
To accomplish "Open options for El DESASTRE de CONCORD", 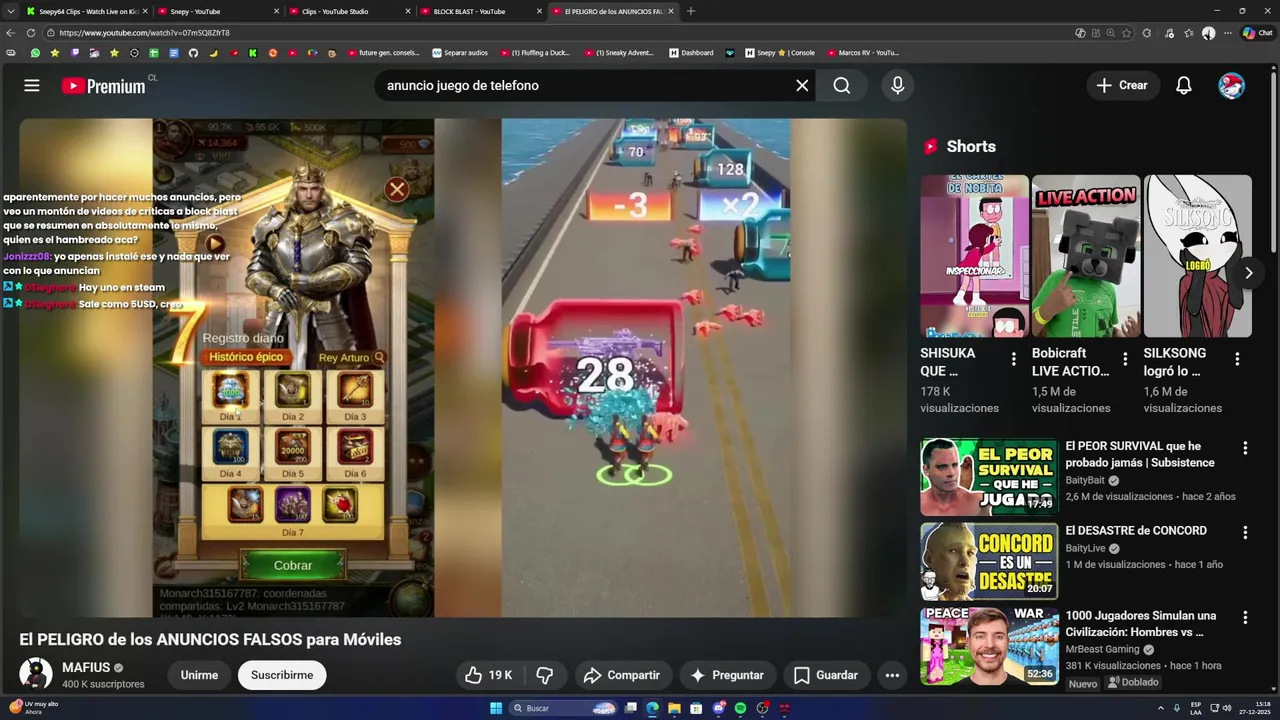I will 1245,533.
